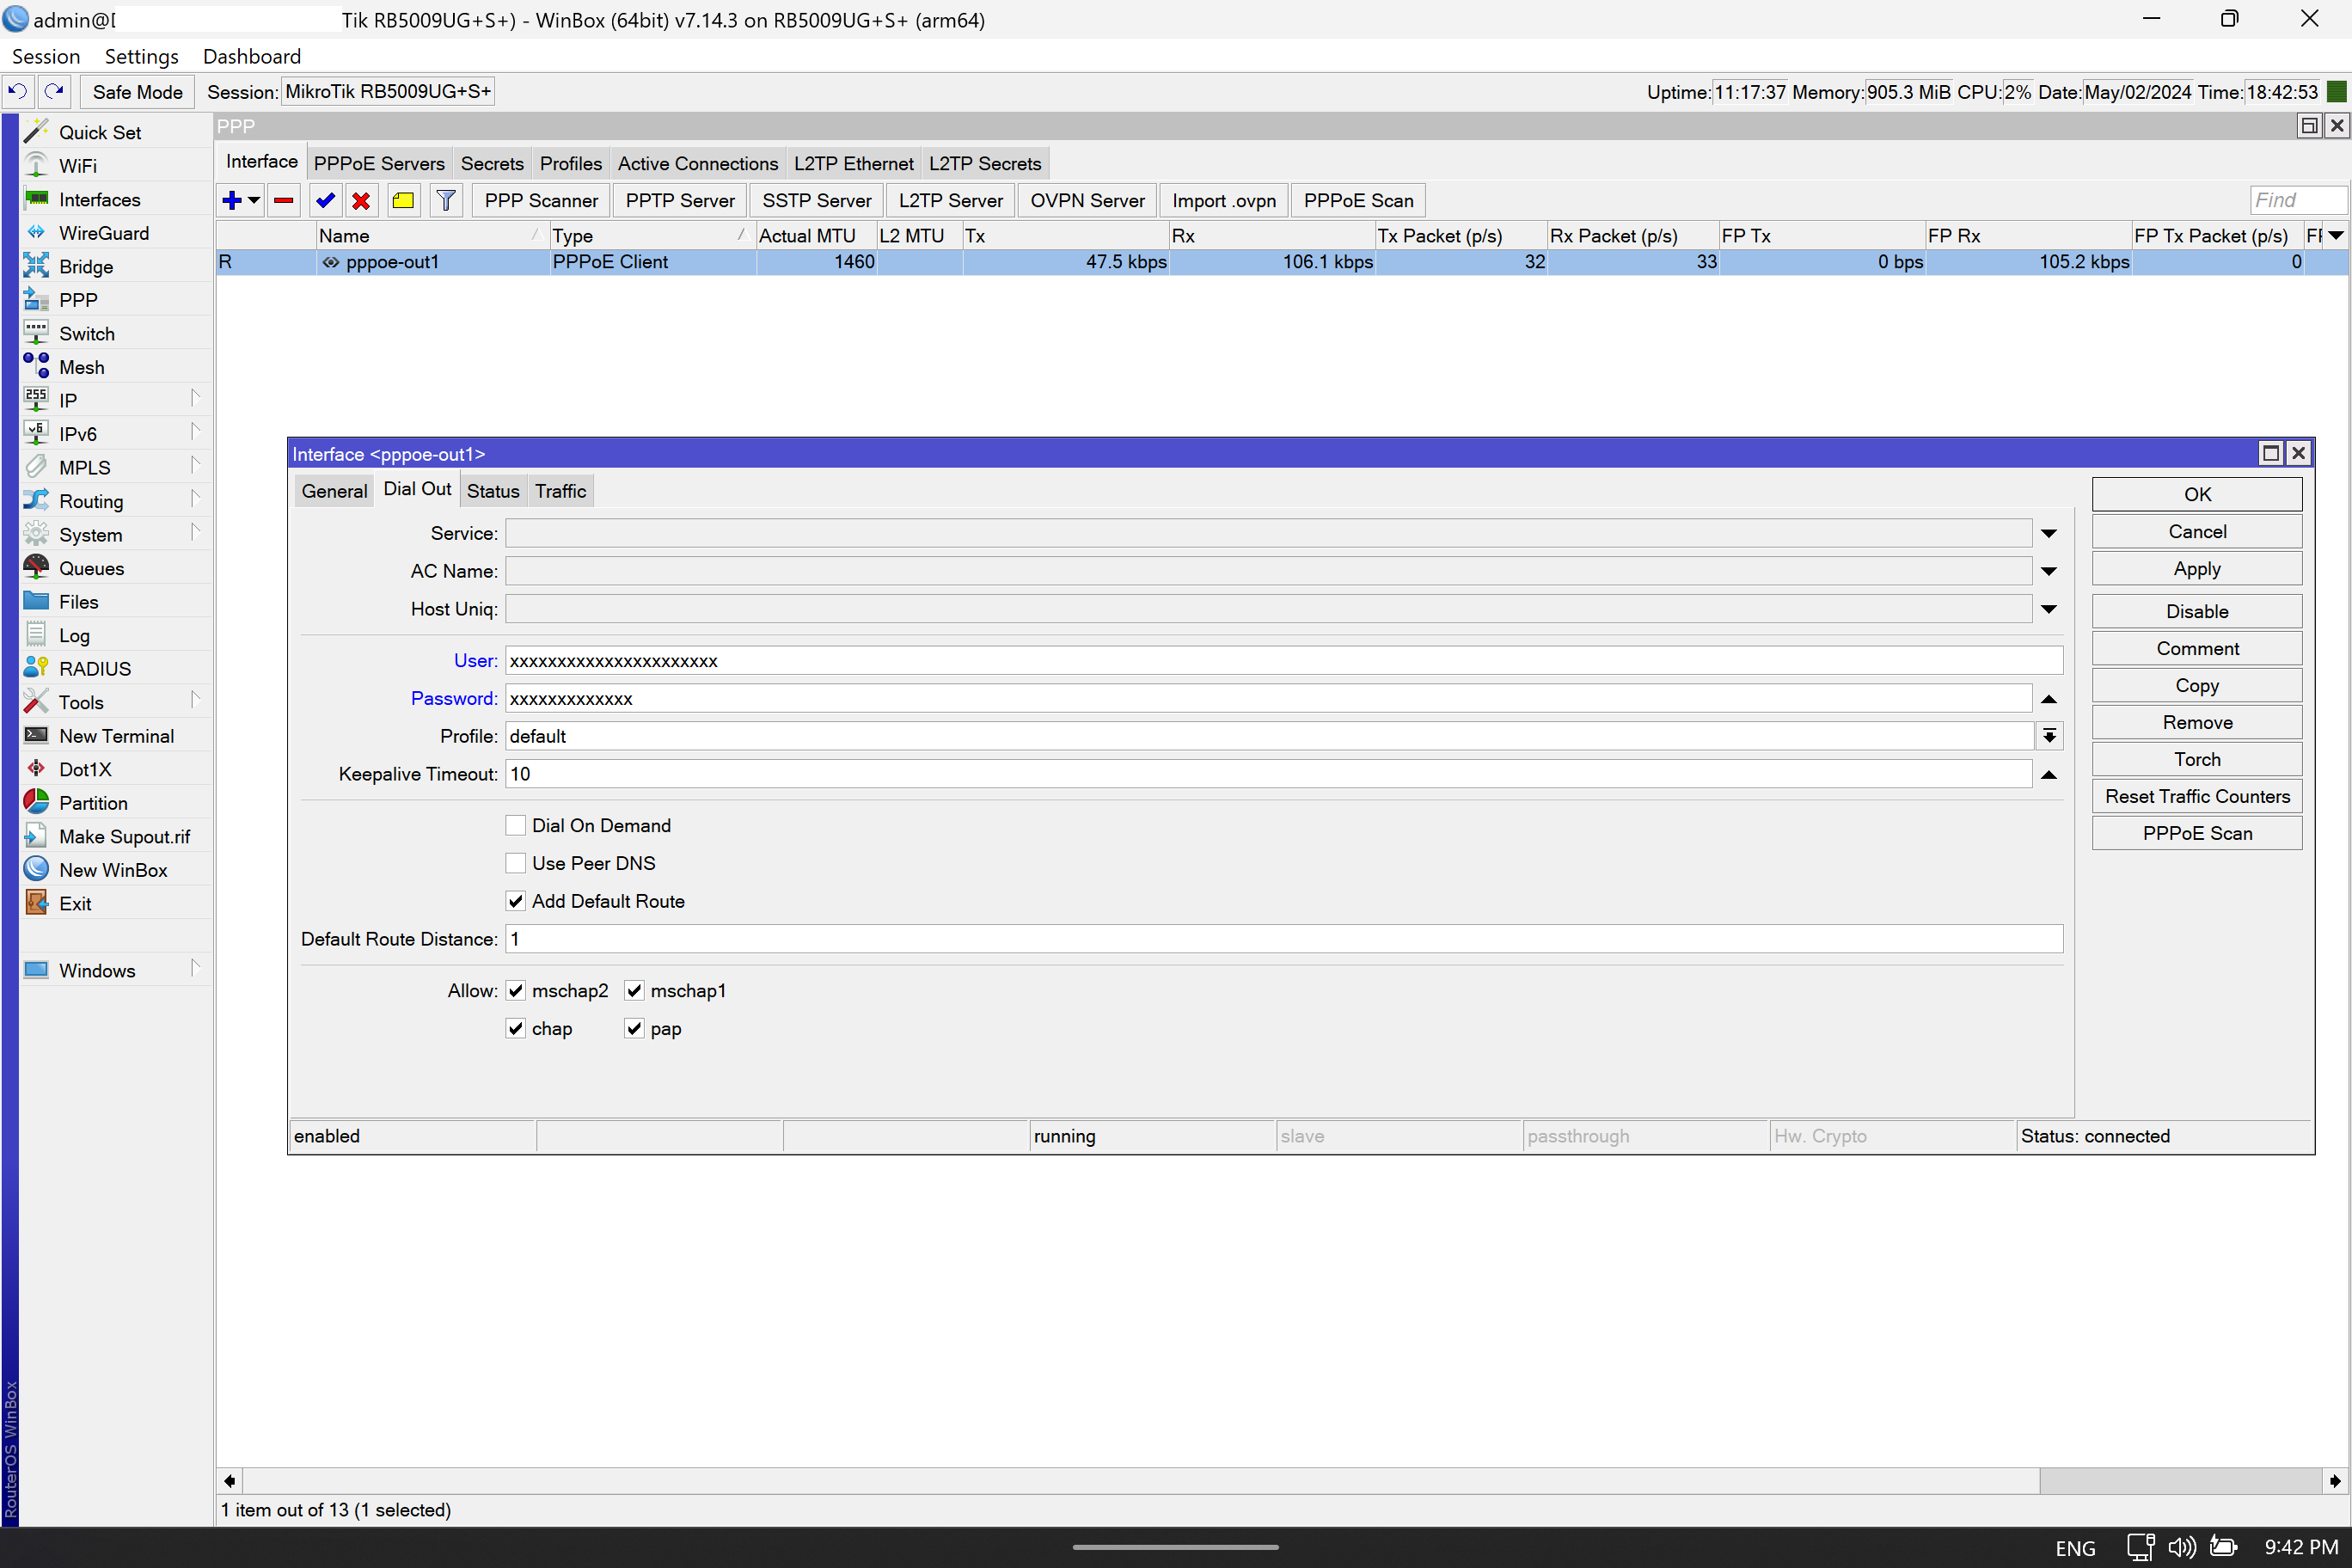
Task: Open the Dashboard menu
Action: click(x=252, y=56)
